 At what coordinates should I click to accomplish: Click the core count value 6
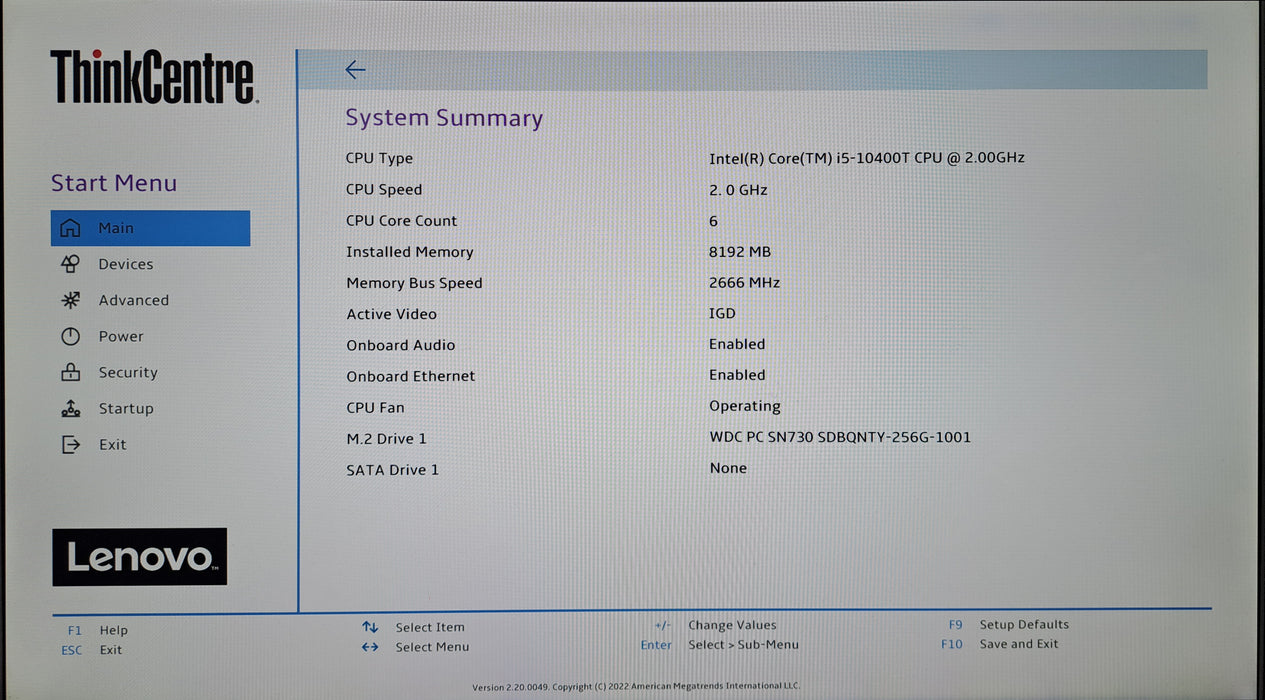(713, 220)
